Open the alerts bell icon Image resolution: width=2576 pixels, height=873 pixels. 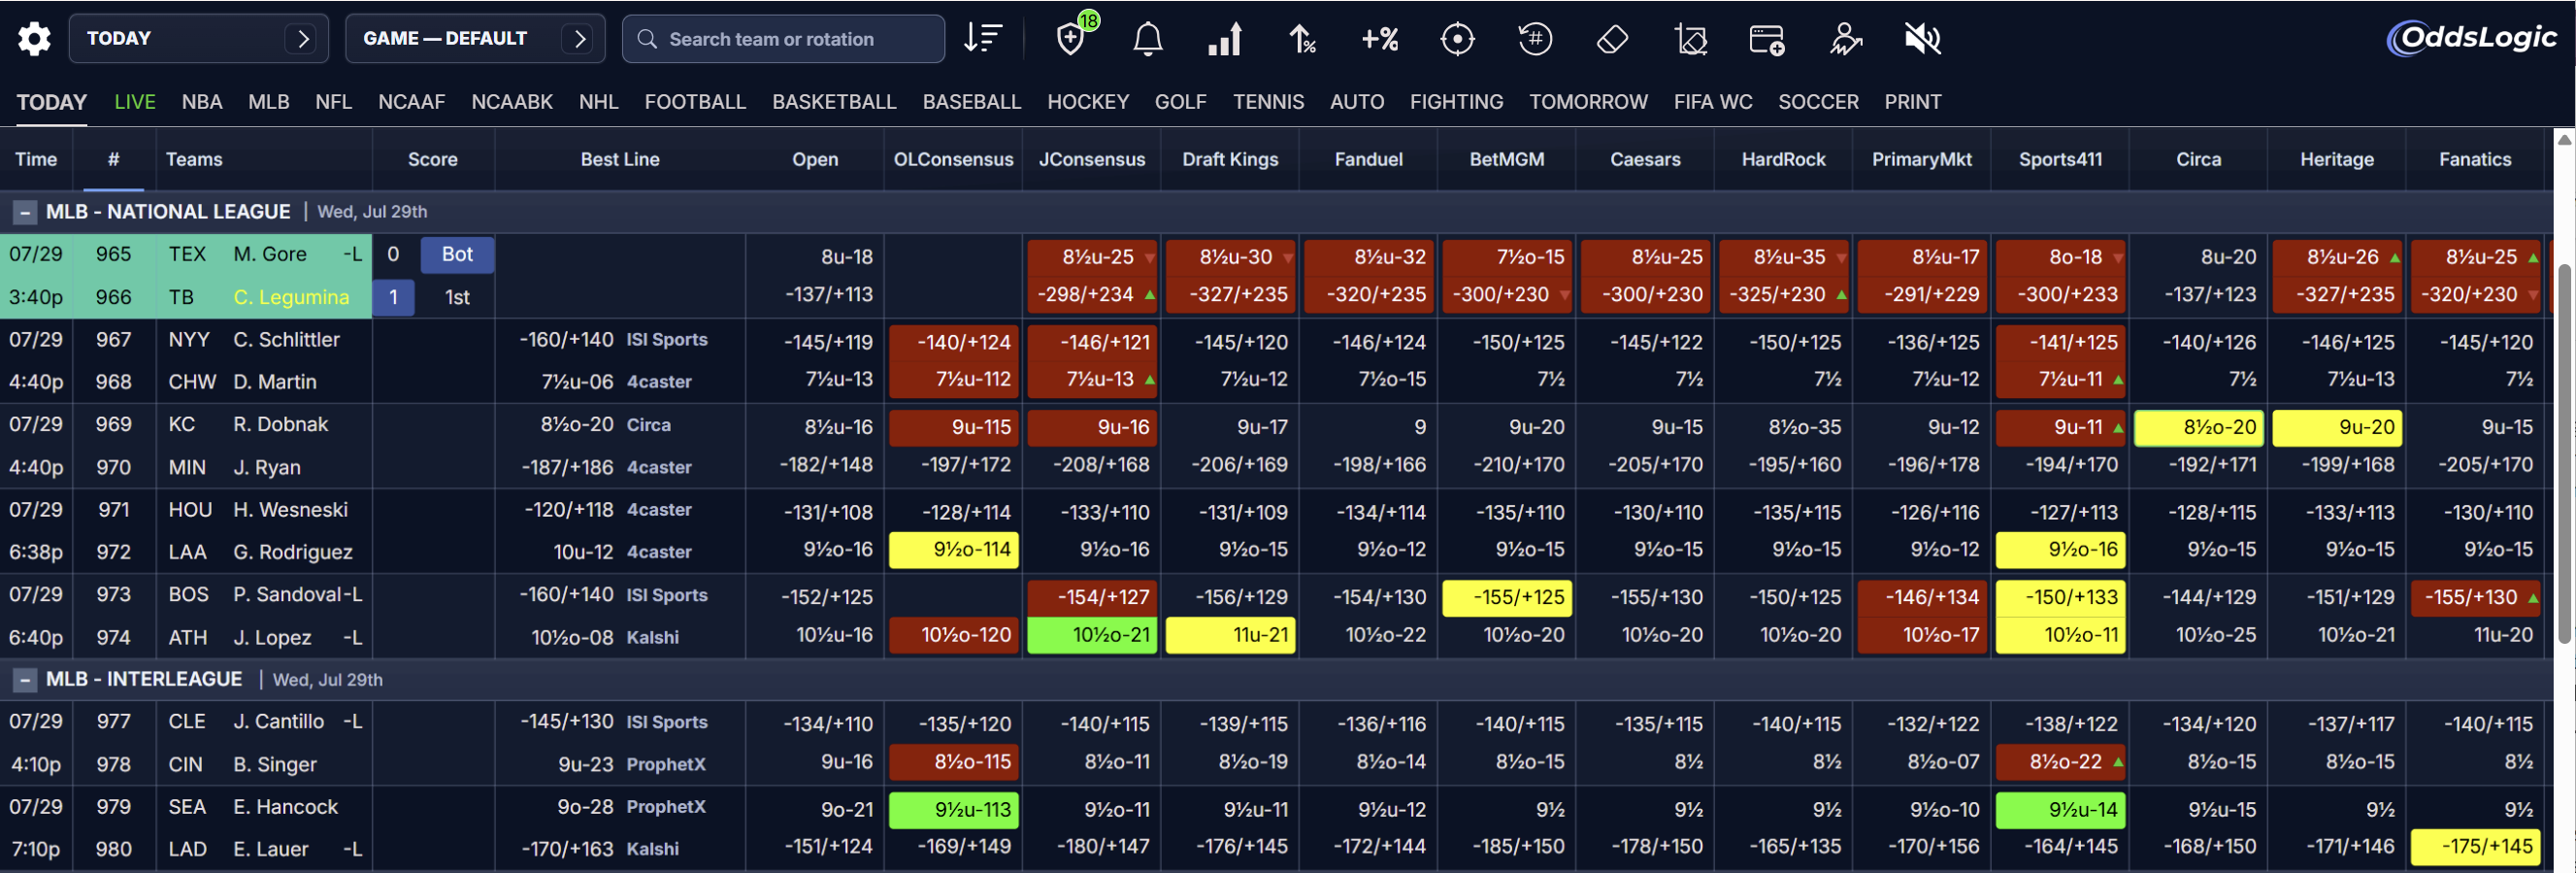click(1148, 39)
